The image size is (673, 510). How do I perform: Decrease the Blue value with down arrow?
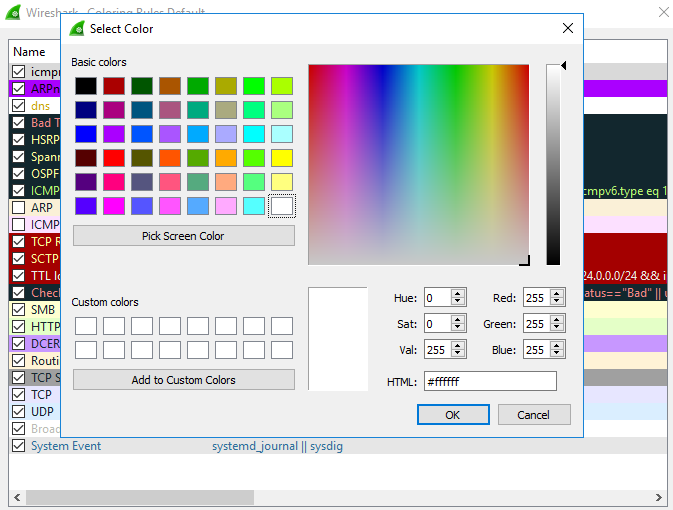(x=557, y=354)
